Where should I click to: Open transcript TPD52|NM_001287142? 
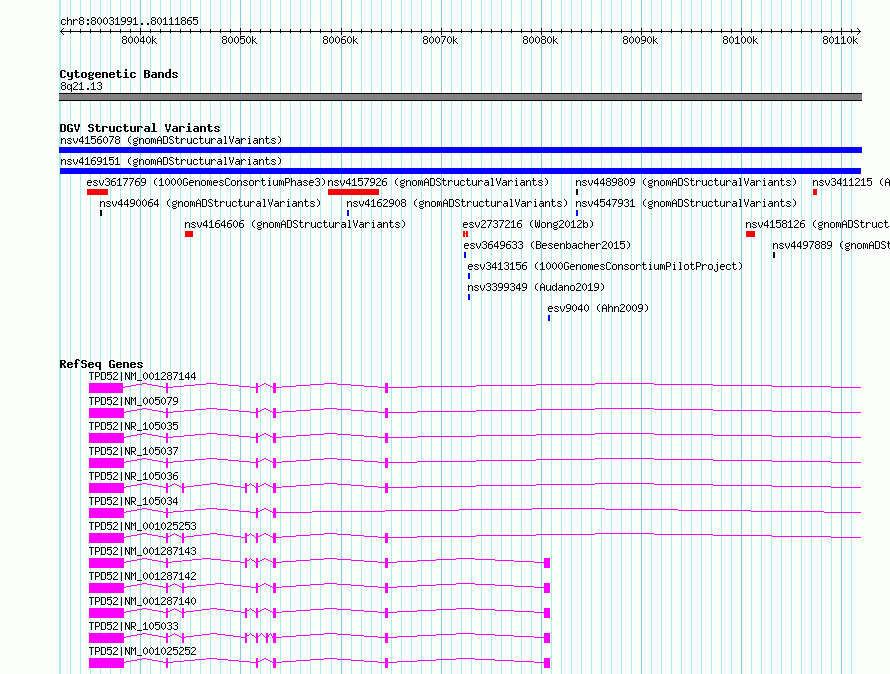(142, 576)
